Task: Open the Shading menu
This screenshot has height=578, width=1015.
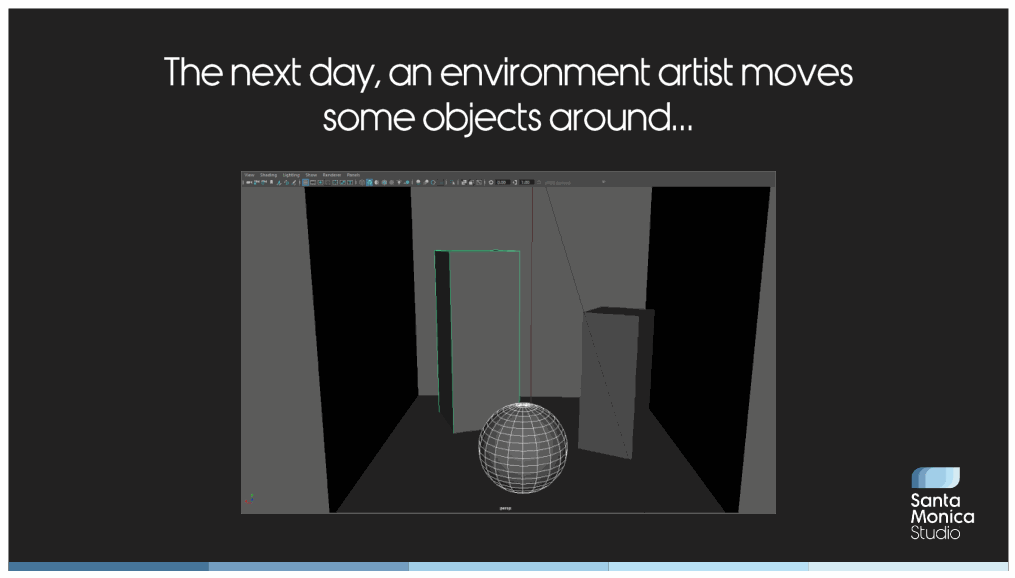Action: click(x=268, y=175)
